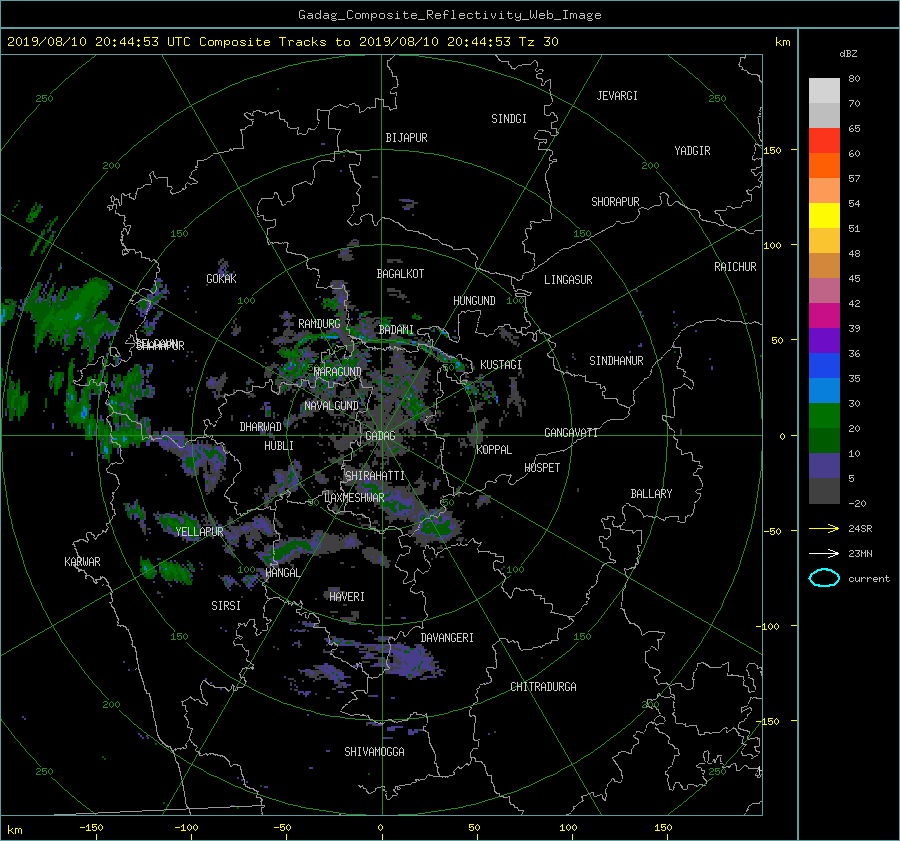Click the SIRSI city label
This screenshot has height=841, width=900.
[x=226, y=606]
